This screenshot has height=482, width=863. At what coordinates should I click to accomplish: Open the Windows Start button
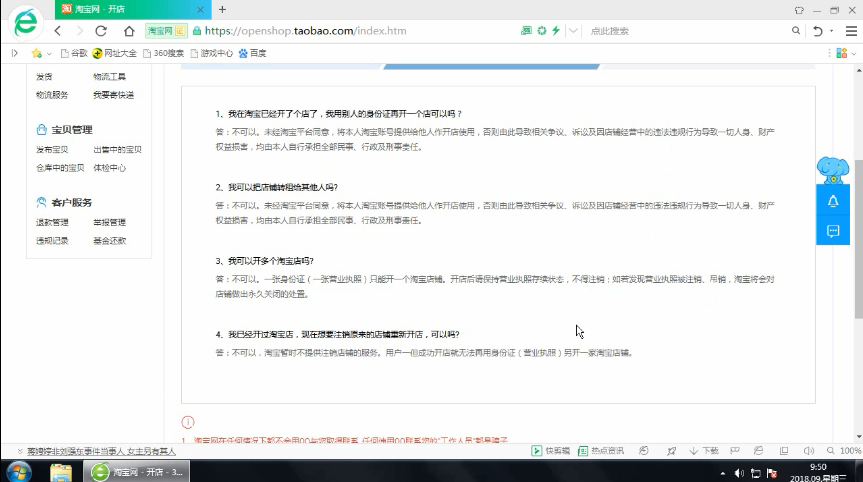point(20,472)
